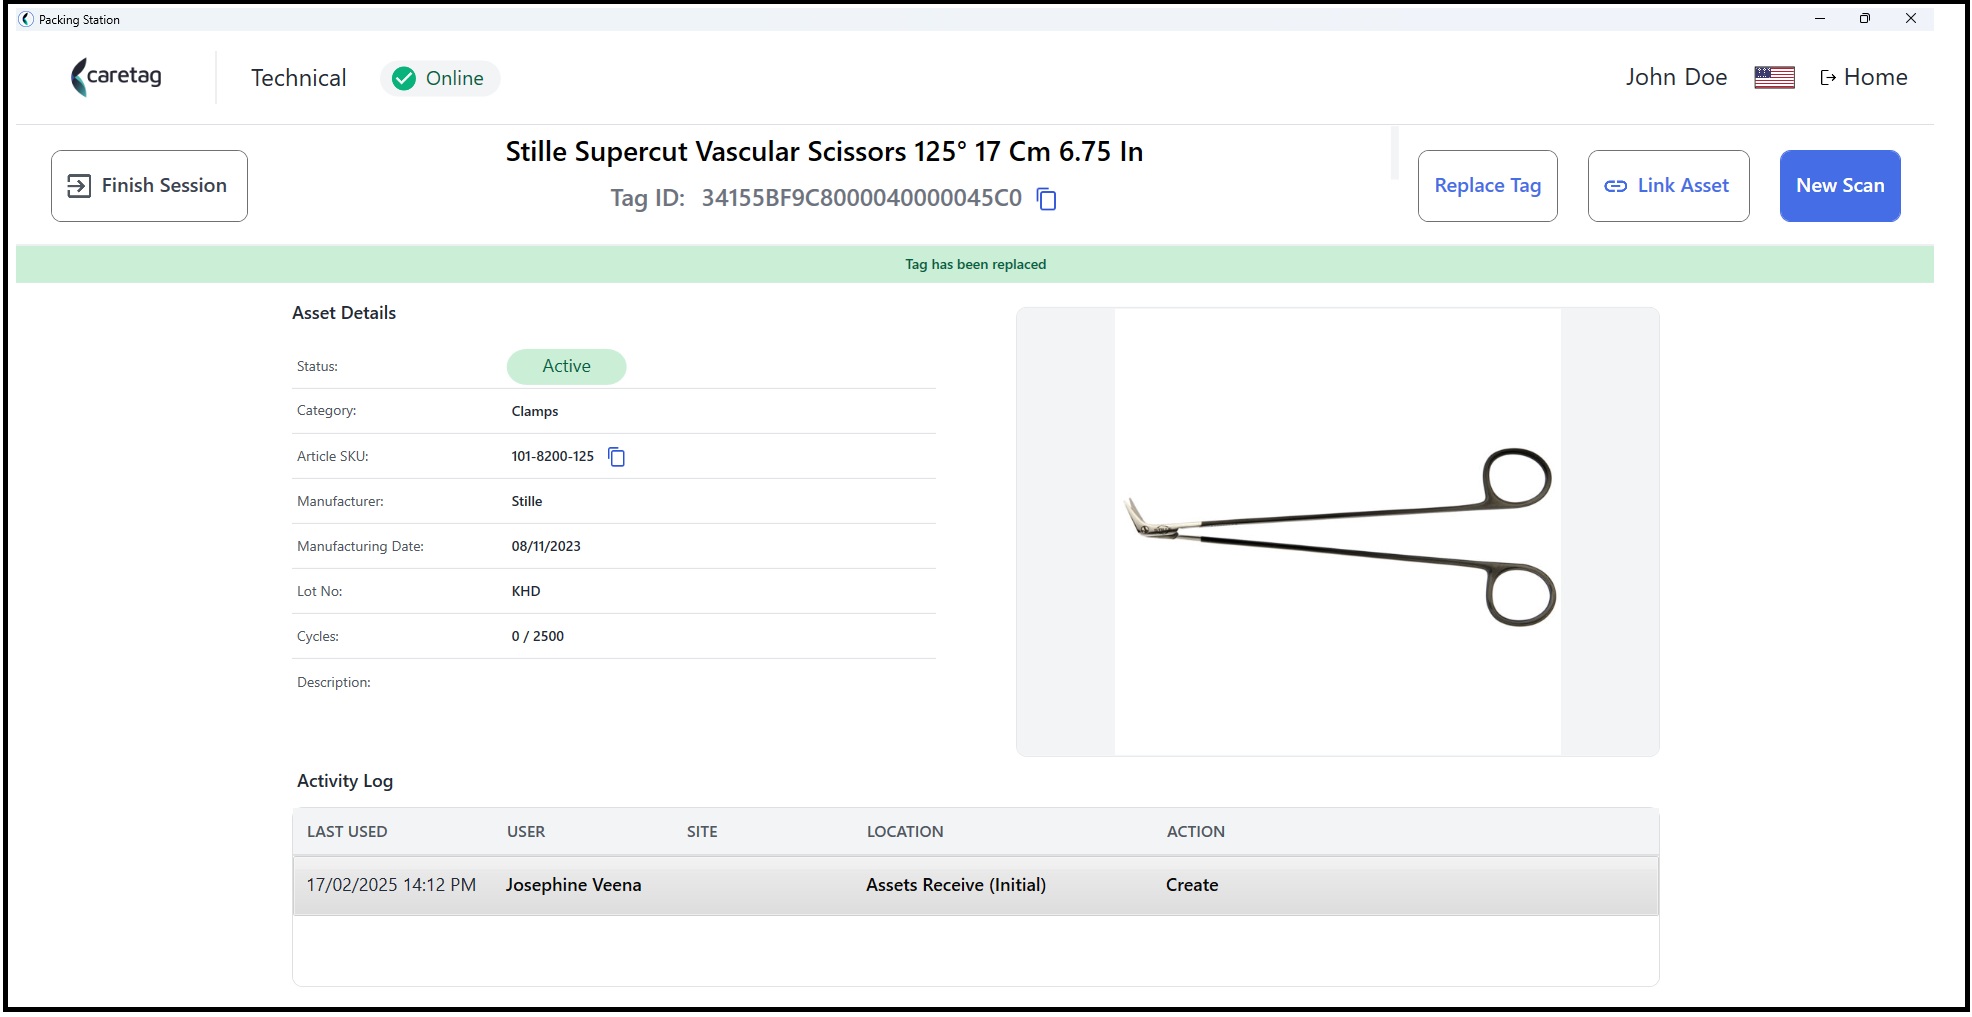This screenshot has height=1017, width=1972.
Task: Open the Link Asset dialog
Action: [x=1668, y=186]
